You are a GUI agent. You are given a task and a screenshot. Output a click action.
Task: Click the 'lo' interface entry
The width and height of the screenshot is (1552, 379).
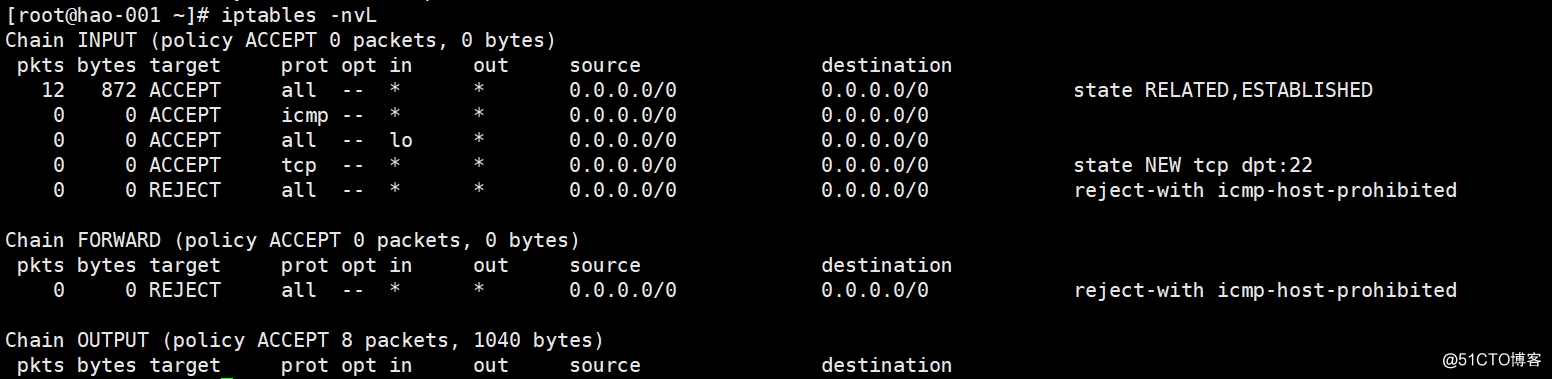coord(401,140)
